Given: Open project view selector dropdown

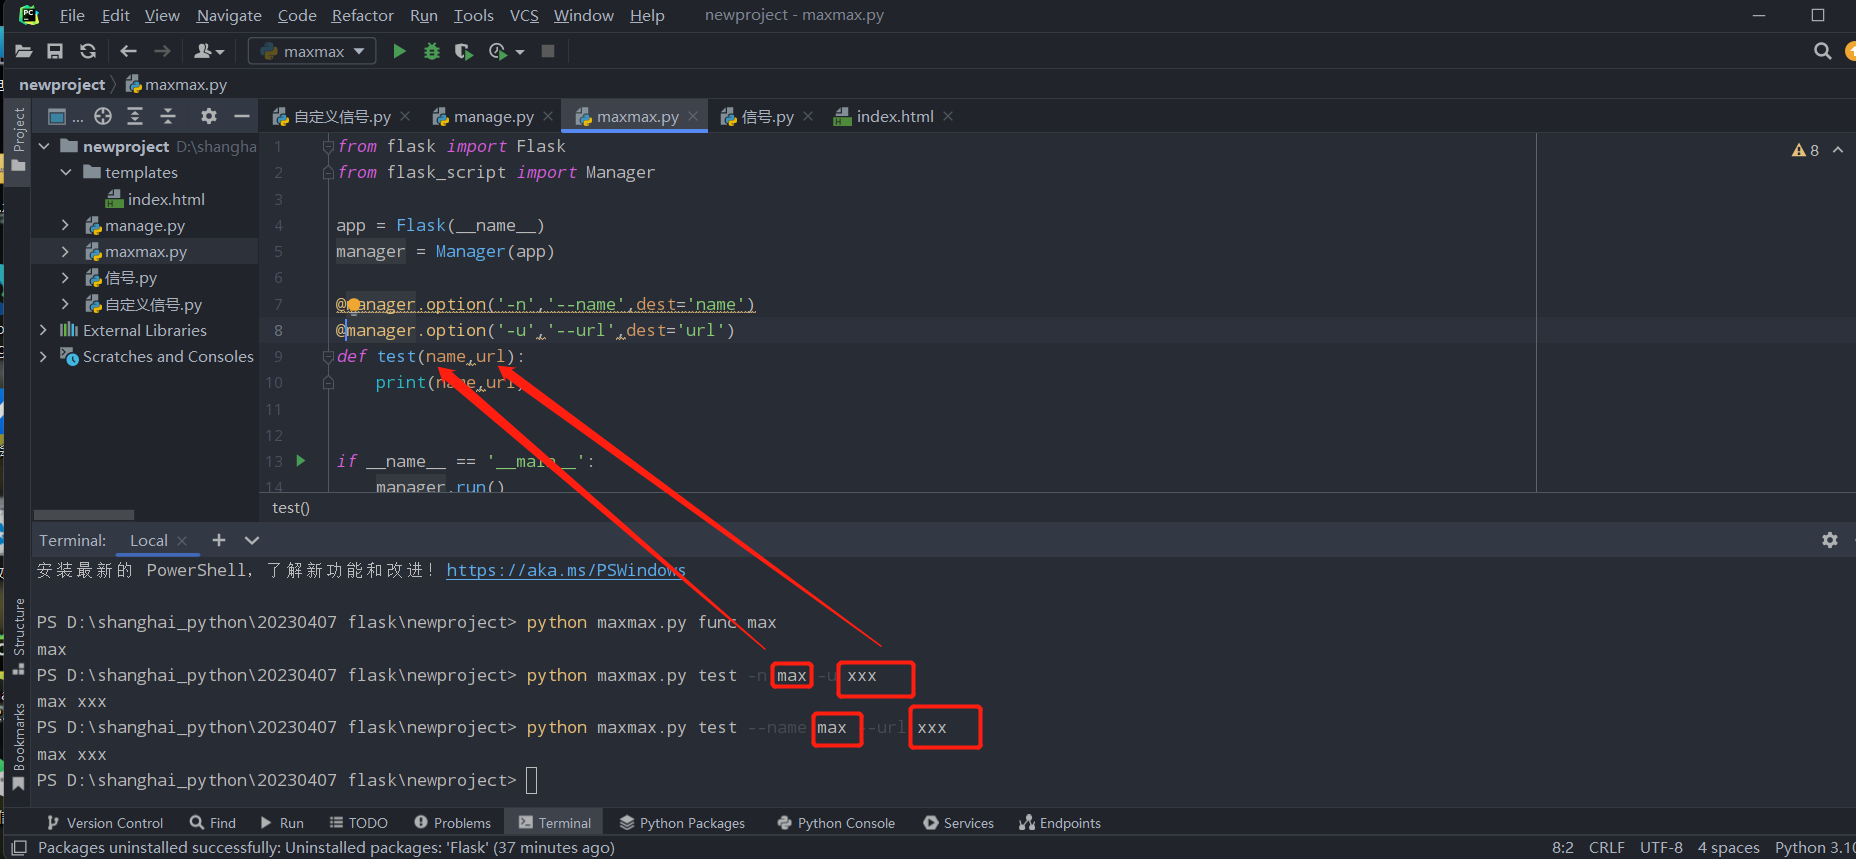Looking at the screenshot, I should (65, 116).
